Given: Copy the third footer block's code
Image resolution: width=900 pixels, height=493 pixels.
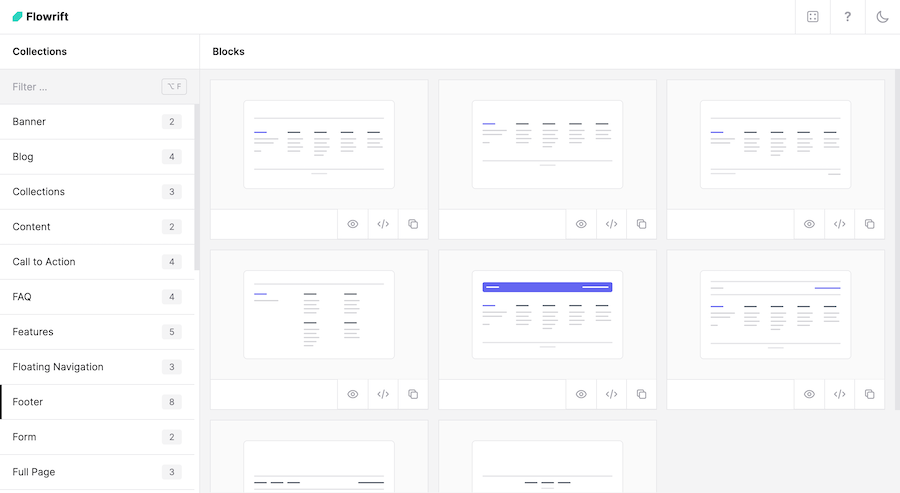Looking at the screenshot, I should click(869, 224).
